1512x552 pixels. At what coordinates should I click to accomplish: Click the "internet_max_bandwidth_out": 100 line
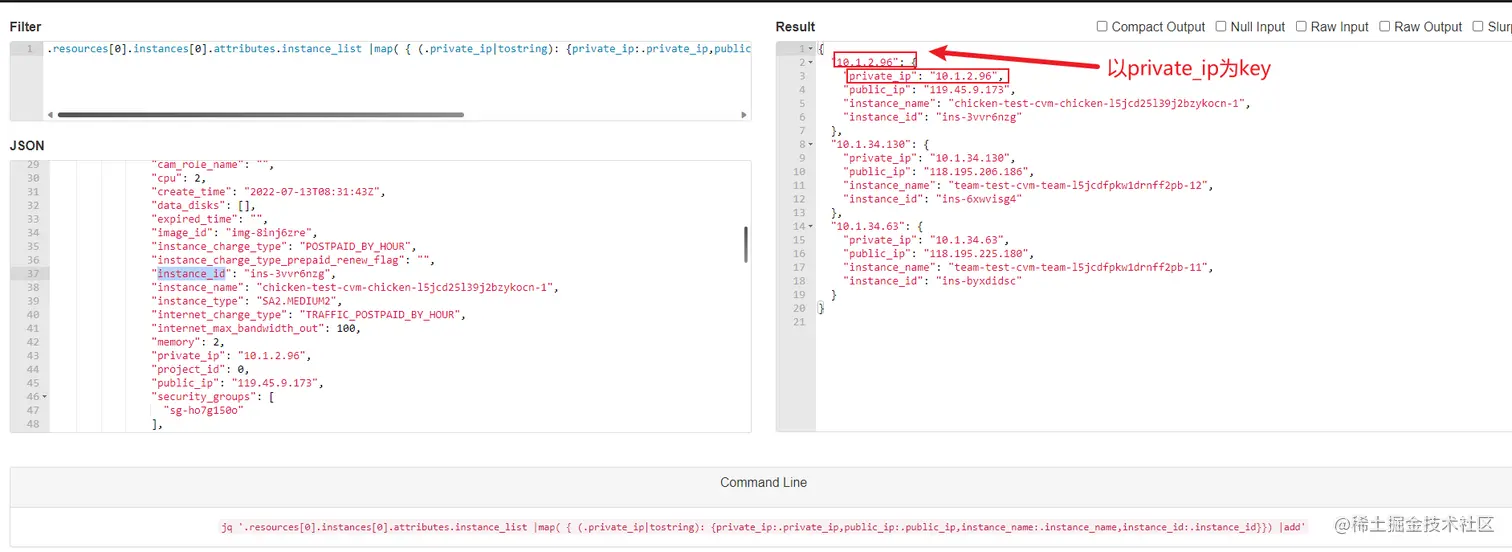click(x=257, y=329)
